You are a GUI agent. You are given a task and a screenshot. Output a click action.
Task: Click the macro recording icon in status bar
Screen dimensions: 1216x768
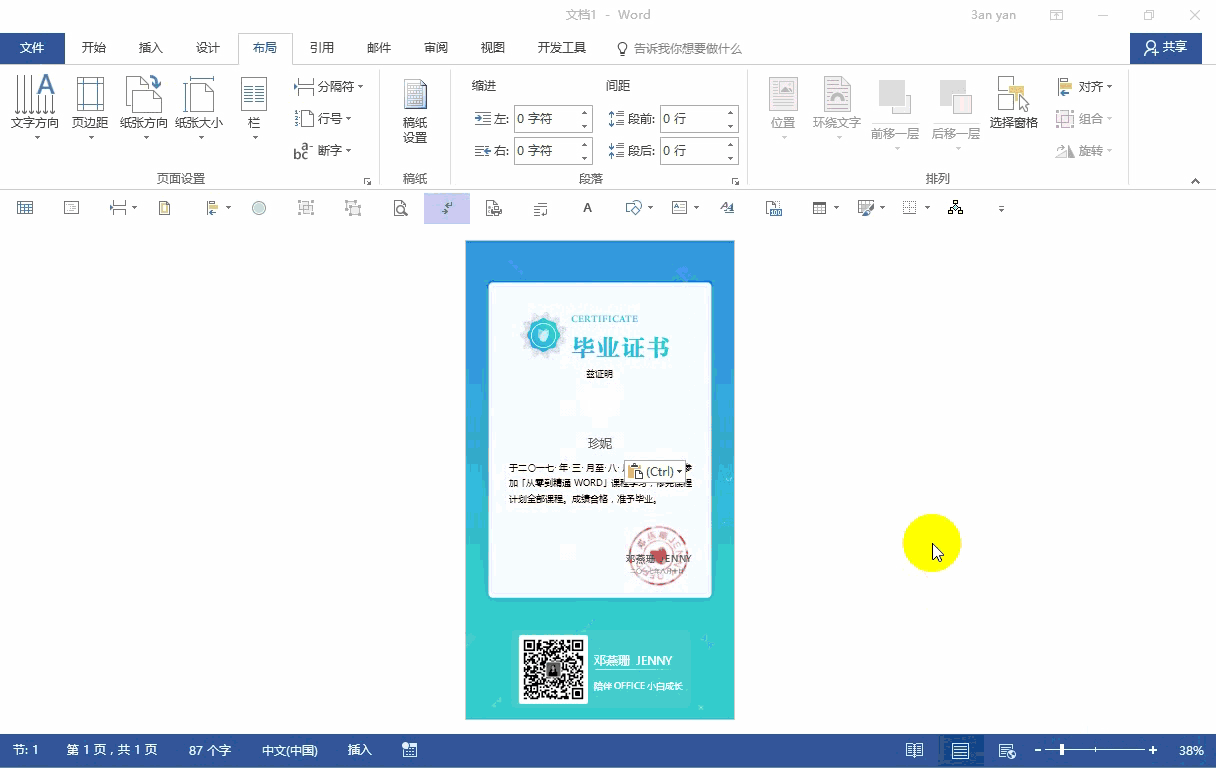click(409, 750)
